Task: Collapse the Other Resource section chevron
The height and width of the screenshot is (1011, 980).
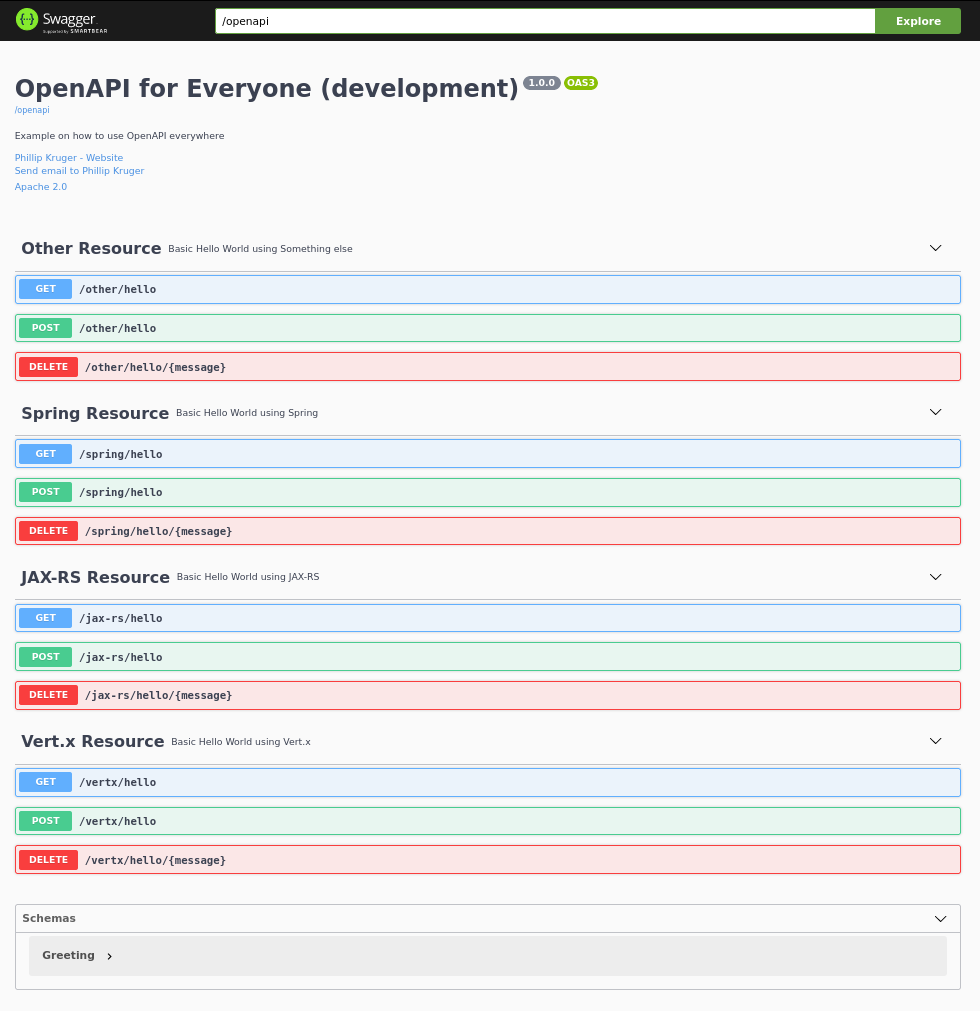Action: [x=935, y=247]
